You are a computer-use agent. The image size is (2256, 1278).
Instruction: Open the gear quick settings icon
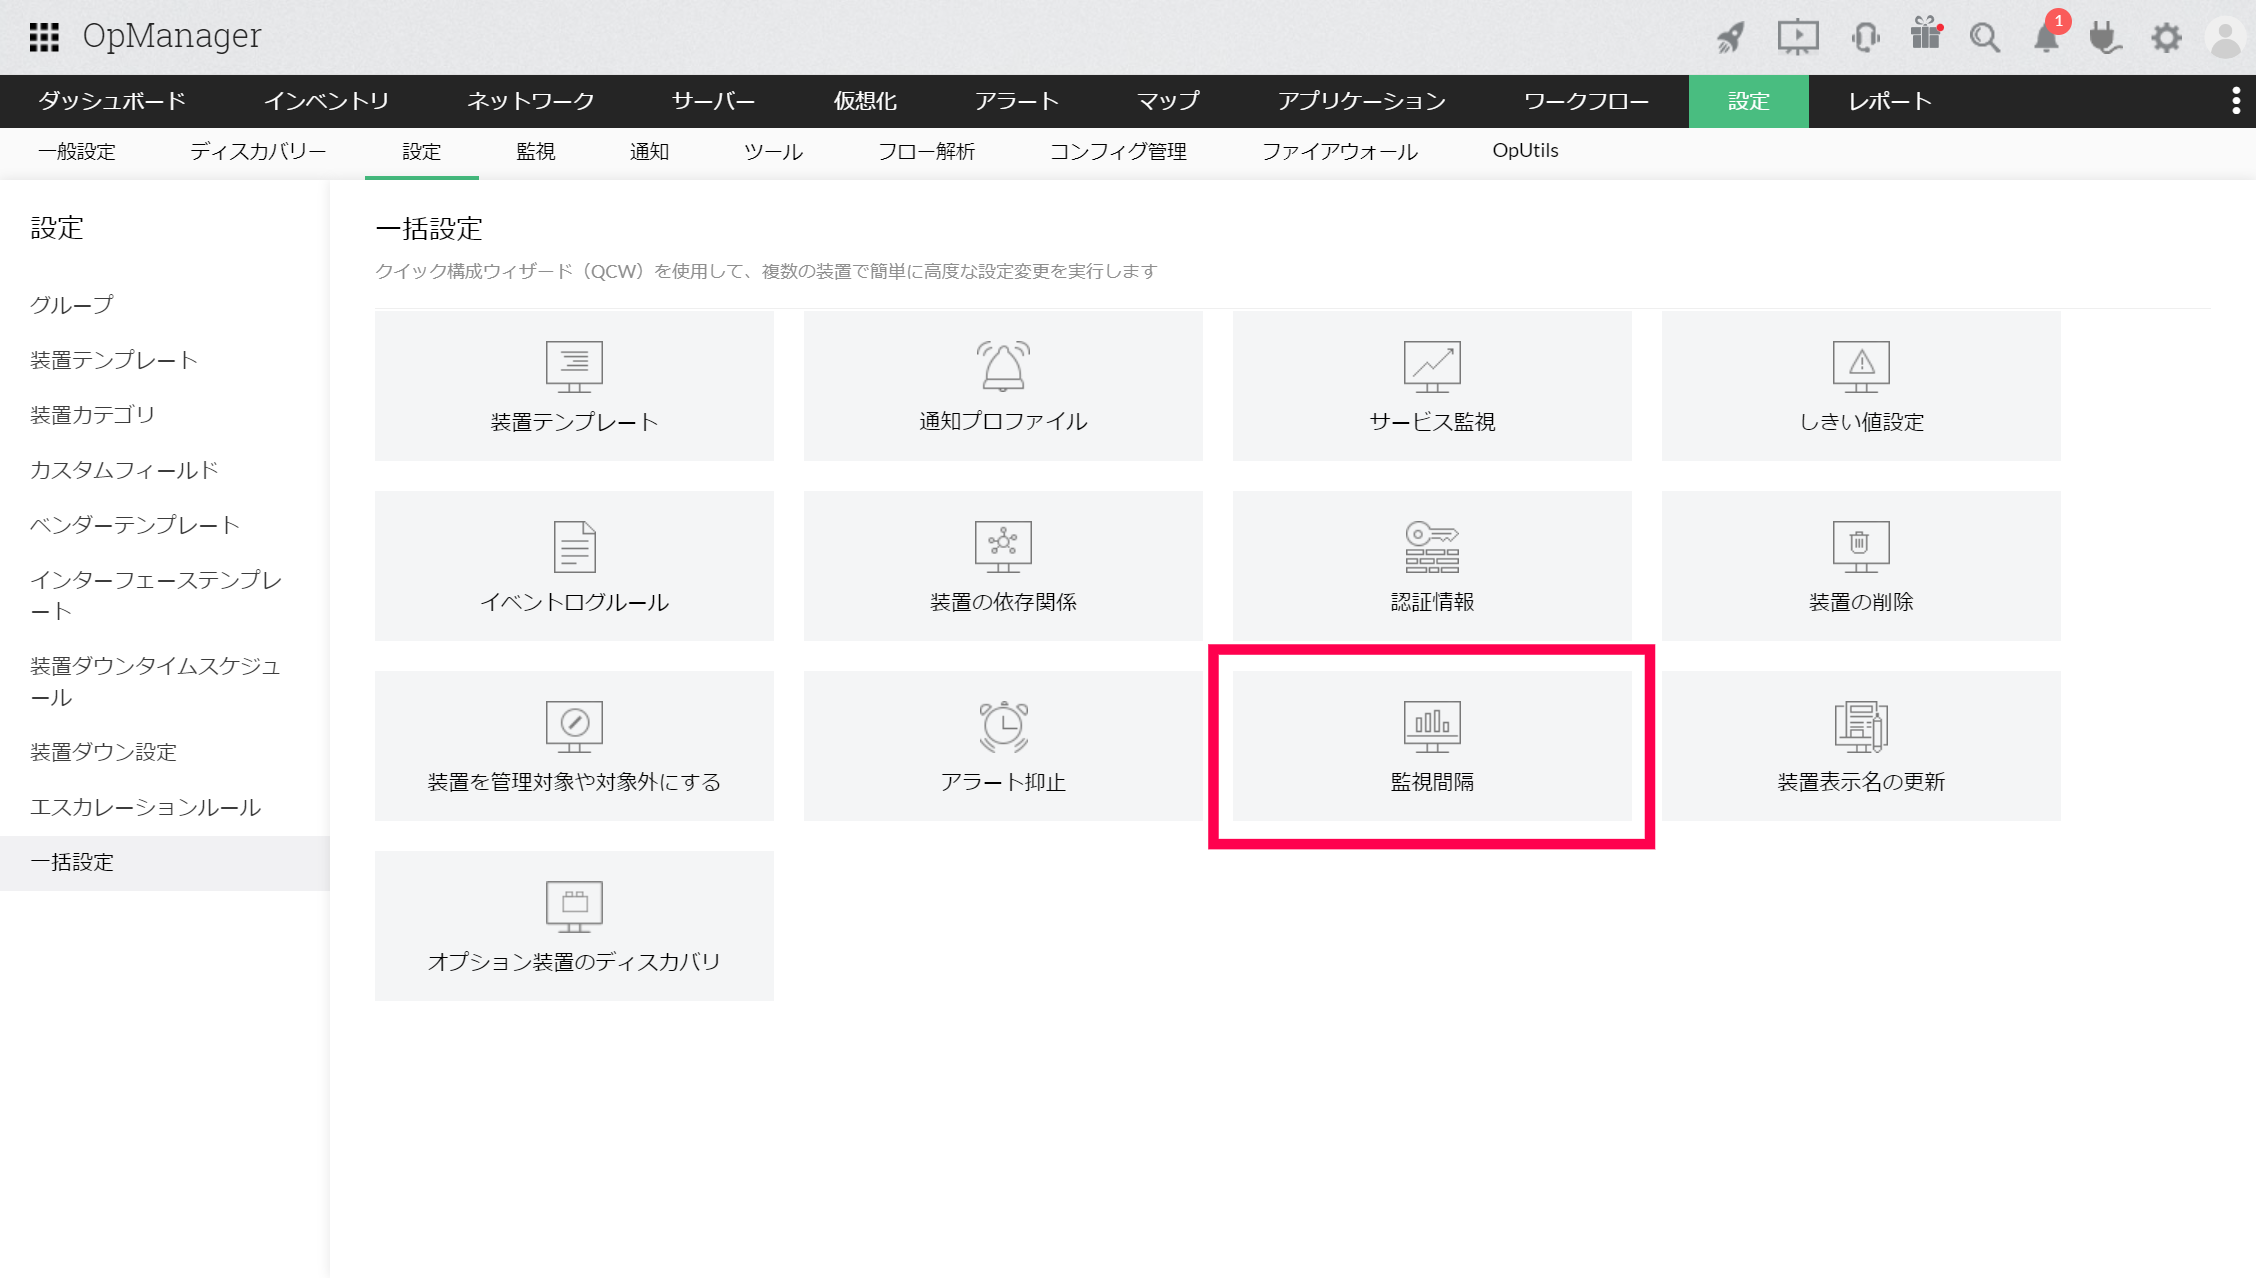coord(2166,38)
